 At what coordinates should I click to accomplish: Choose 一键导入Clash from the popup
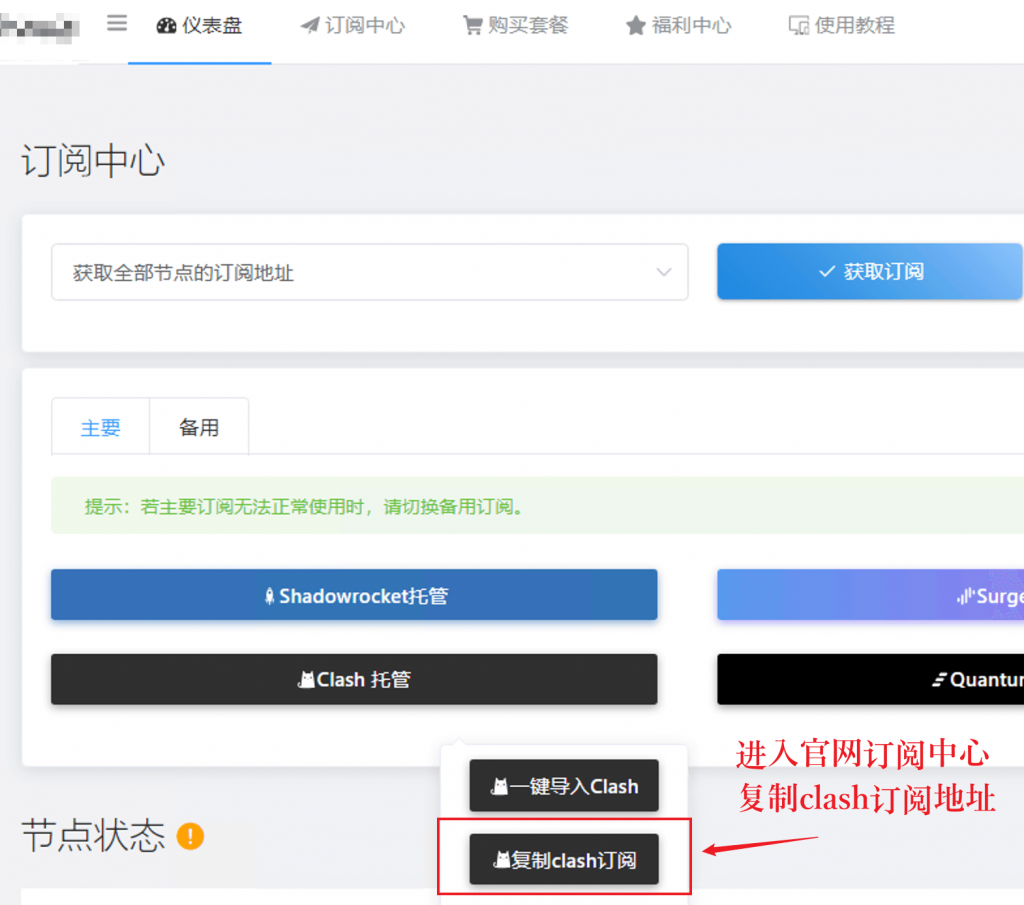coord(564,786)
